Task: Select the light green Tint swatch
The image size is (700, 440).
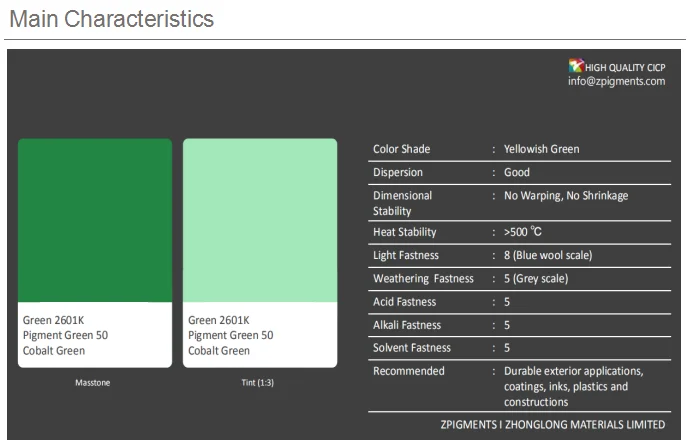Action: pyautogui.click(x=260, y=220)
